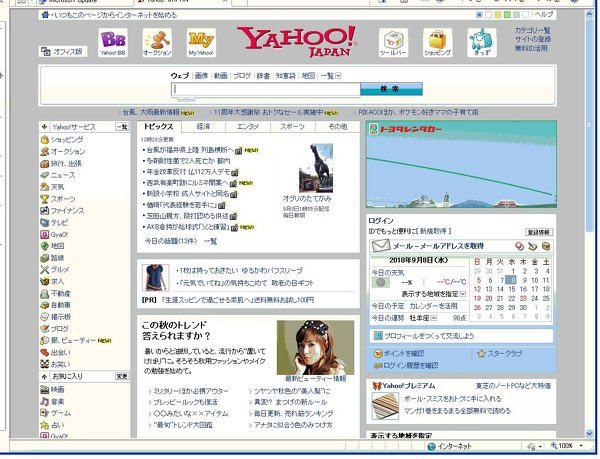Viewport: 600px width, 459px height.
Task: Open the Shopping bag icon at top
Action: [437, 42]
